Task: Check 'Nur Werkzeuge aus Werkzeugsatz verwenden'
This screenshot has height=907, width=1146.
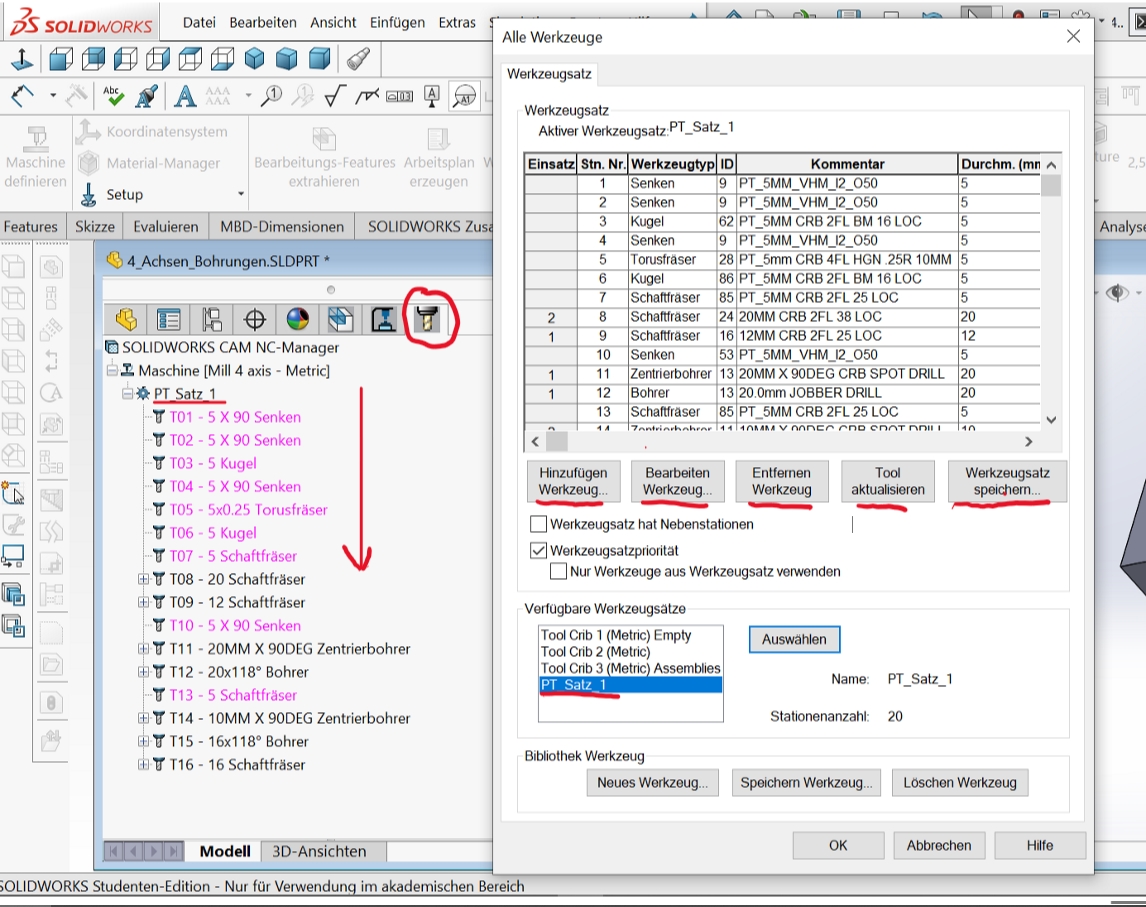Action: coord(559,572)
